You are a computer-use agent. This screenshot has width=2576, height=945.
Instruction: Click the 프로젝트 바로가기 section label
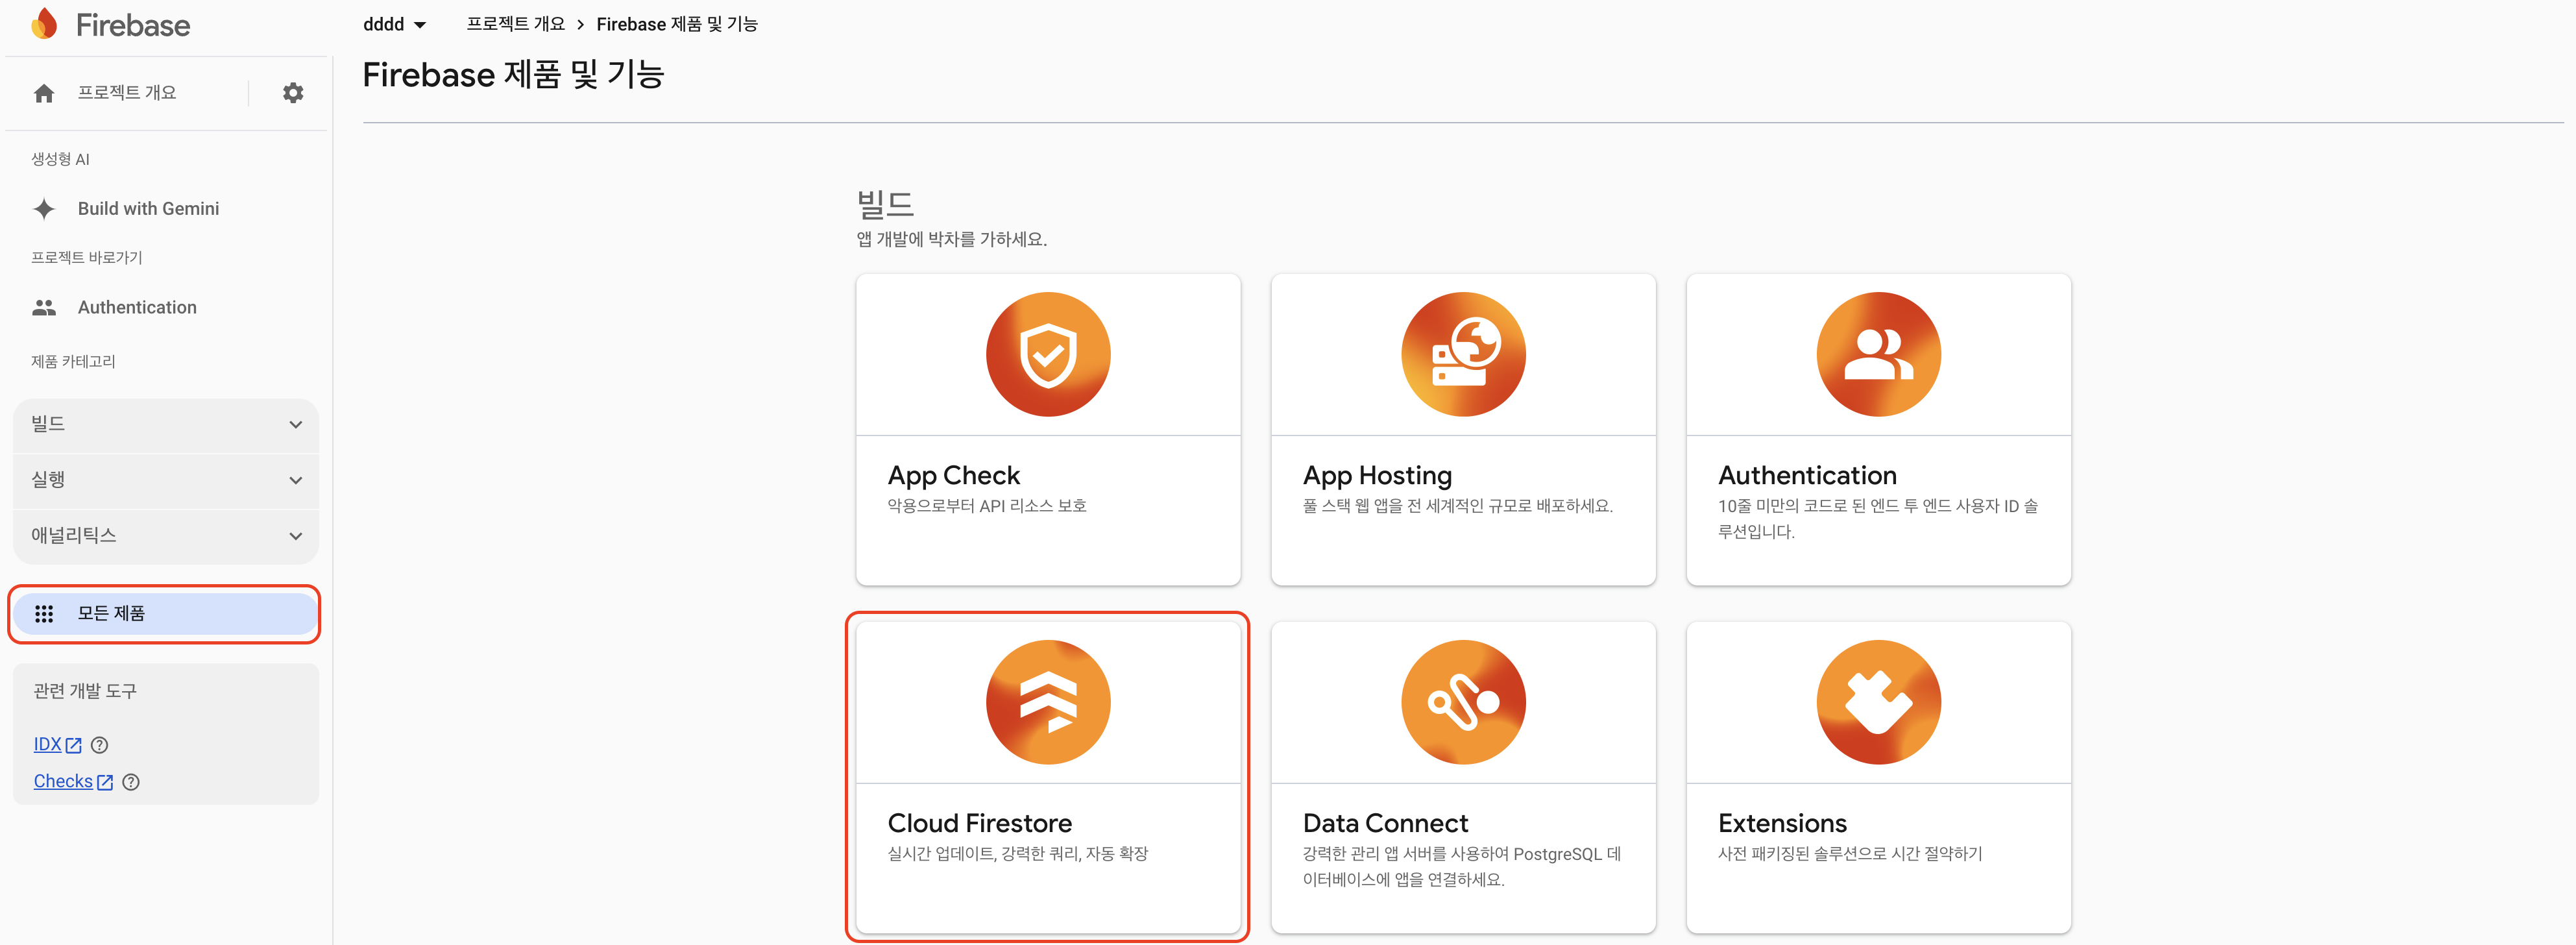[87, 258]
